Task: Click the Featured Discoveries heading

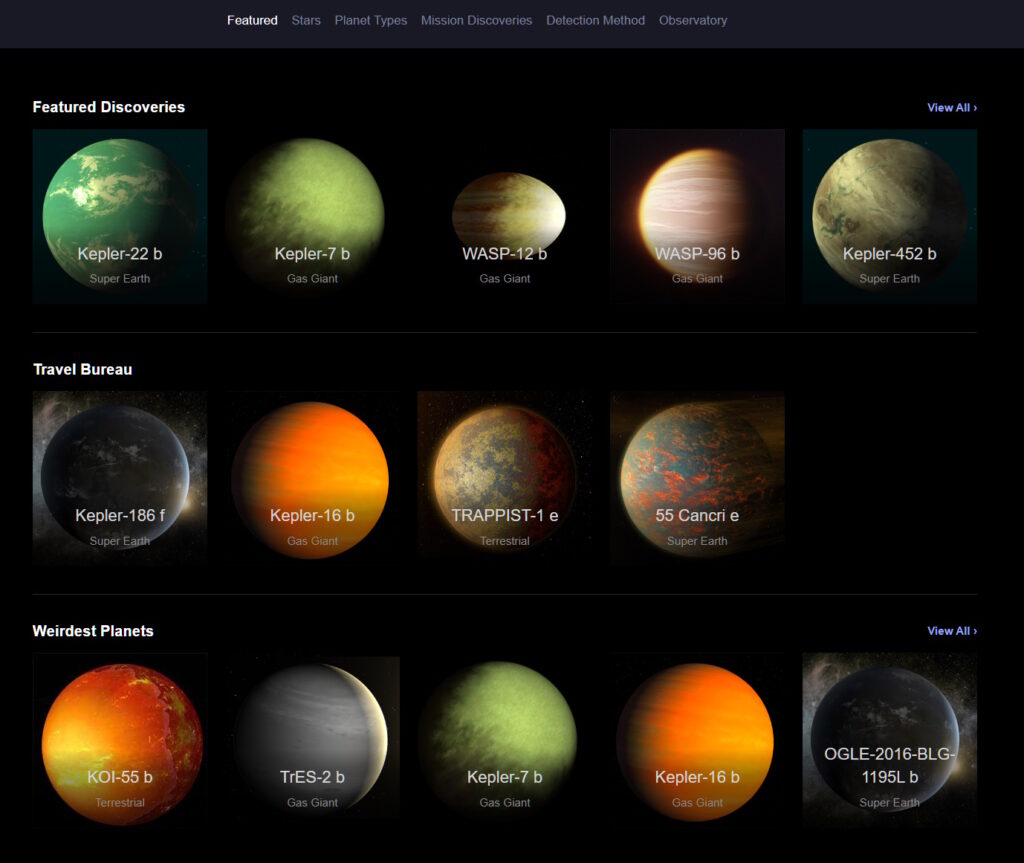Action: (108, 107)
